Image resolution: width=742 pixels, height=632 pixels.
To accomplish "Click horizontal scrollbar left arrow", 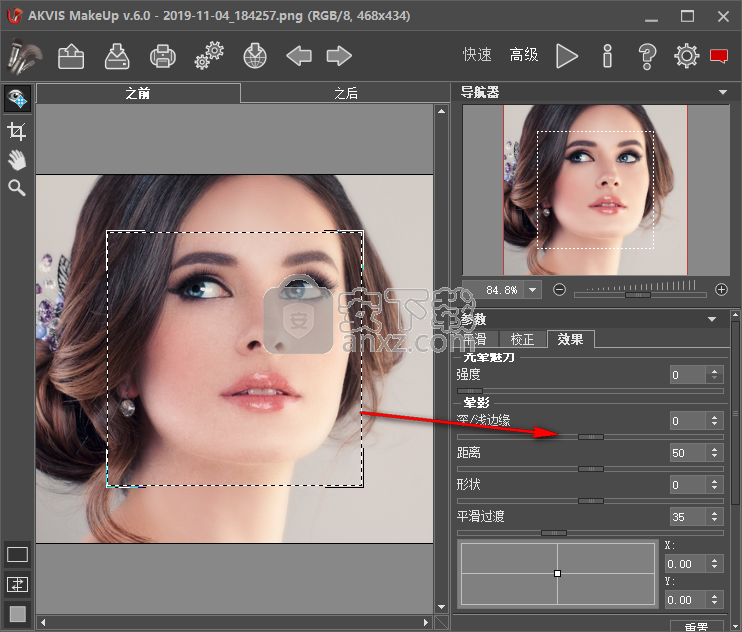I will [x=43, y=622].
